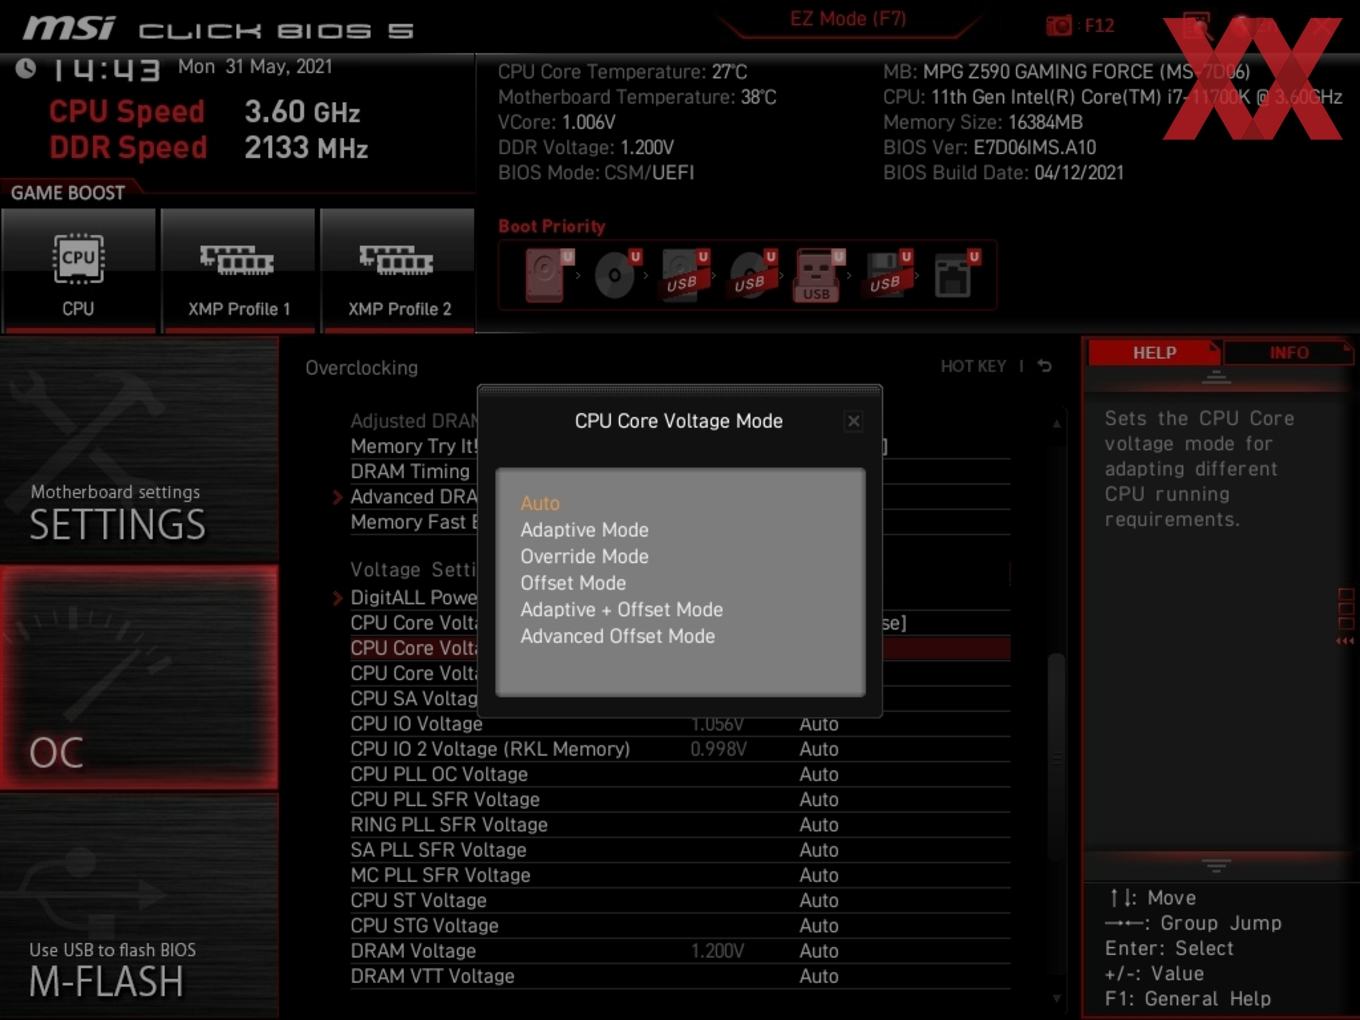Expand the Advanced DRAM submenu arrow

(337, 497)
